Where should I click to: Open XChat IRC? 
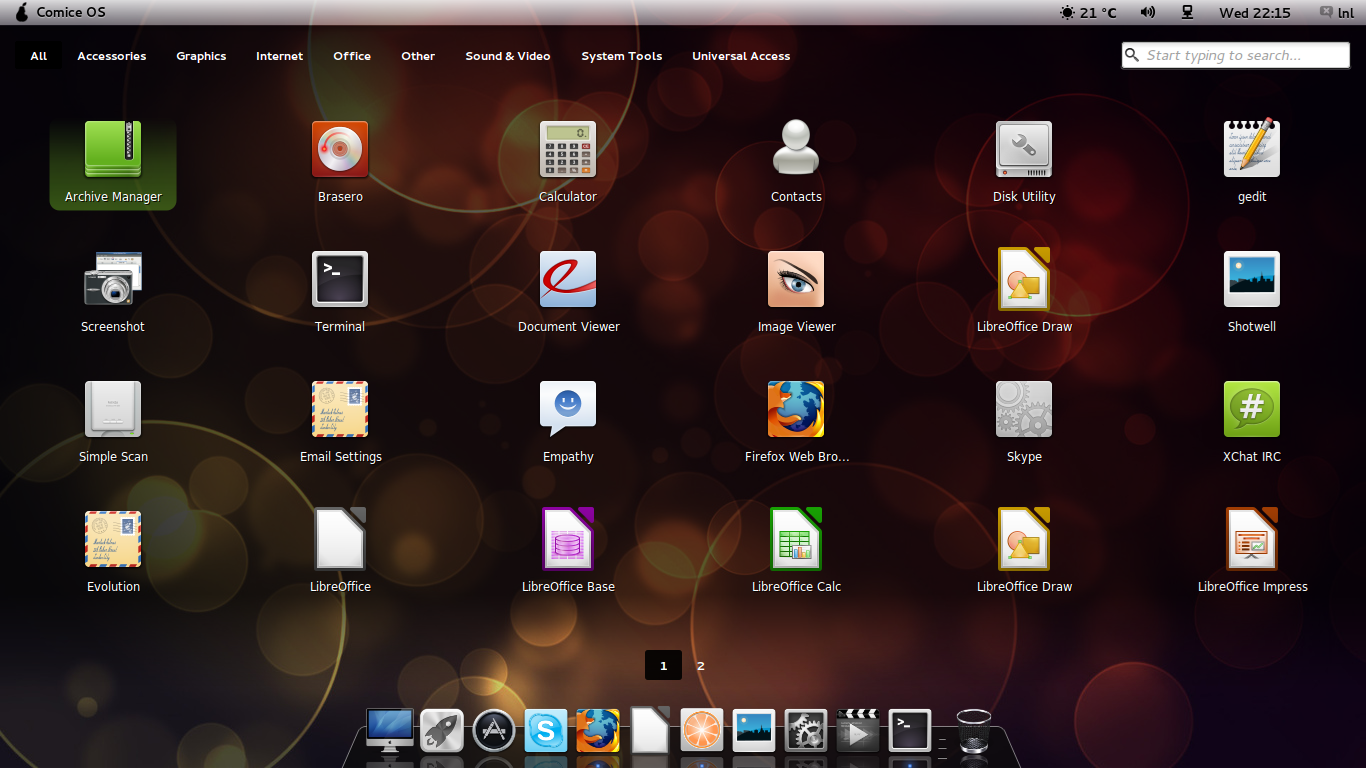pos(1251,409)
